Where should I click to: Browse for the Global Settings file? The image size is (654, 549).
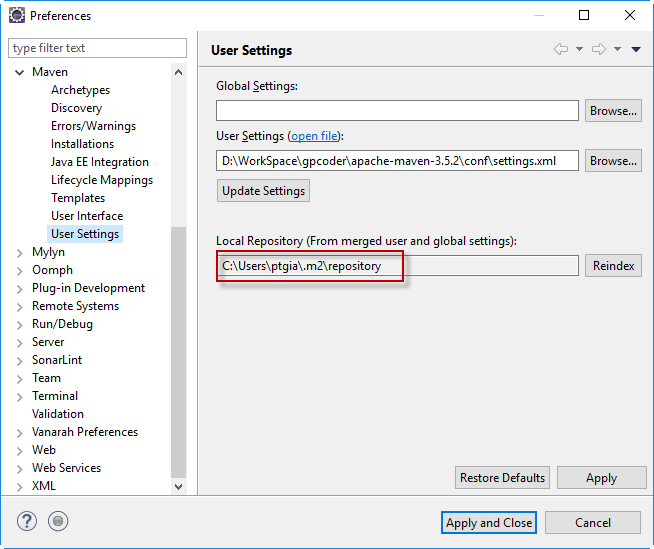coord(613,111)
